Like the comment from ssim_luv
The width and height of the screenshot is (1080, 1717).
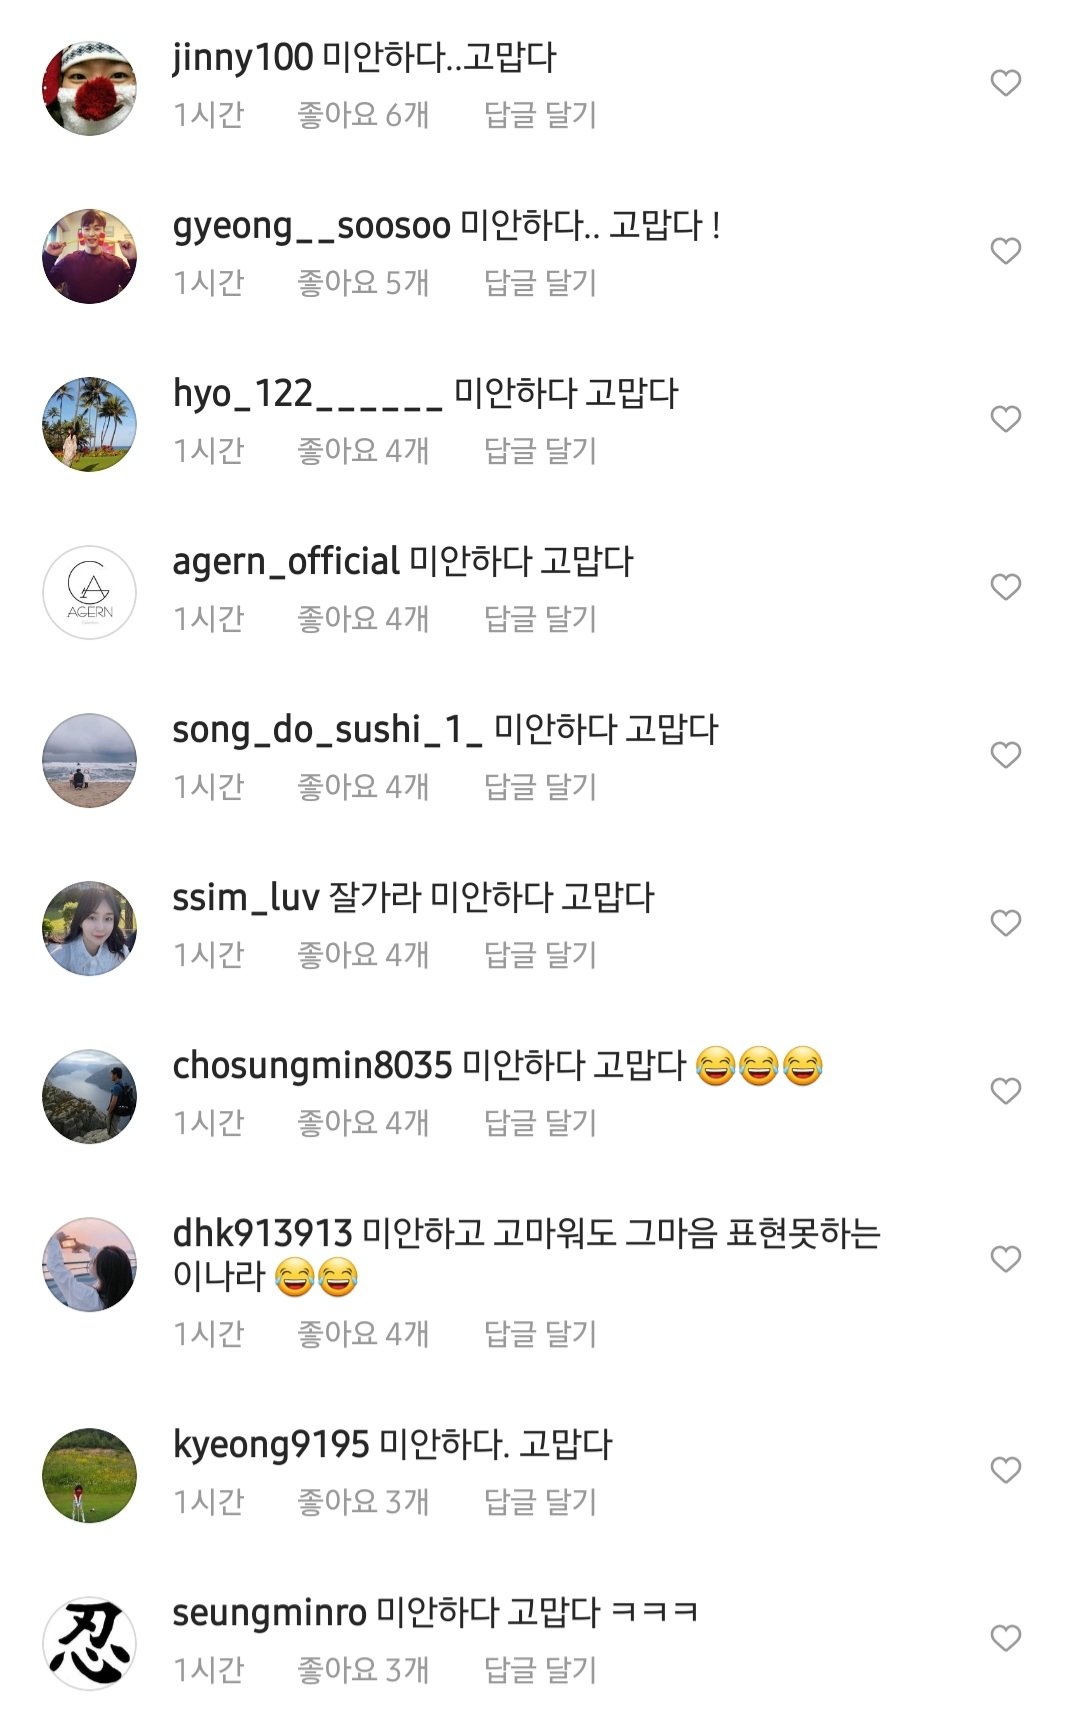1005,923
